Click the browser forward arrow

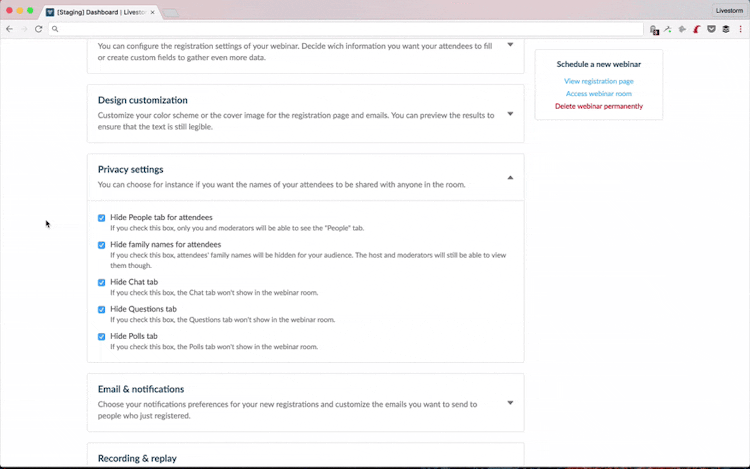click(x=23, y=29)
